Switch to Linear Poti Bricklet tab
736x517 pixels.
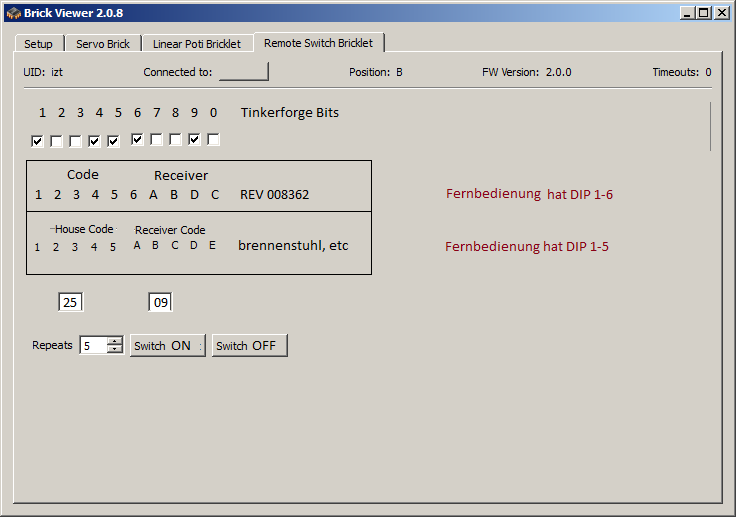(x=197, y=44)
